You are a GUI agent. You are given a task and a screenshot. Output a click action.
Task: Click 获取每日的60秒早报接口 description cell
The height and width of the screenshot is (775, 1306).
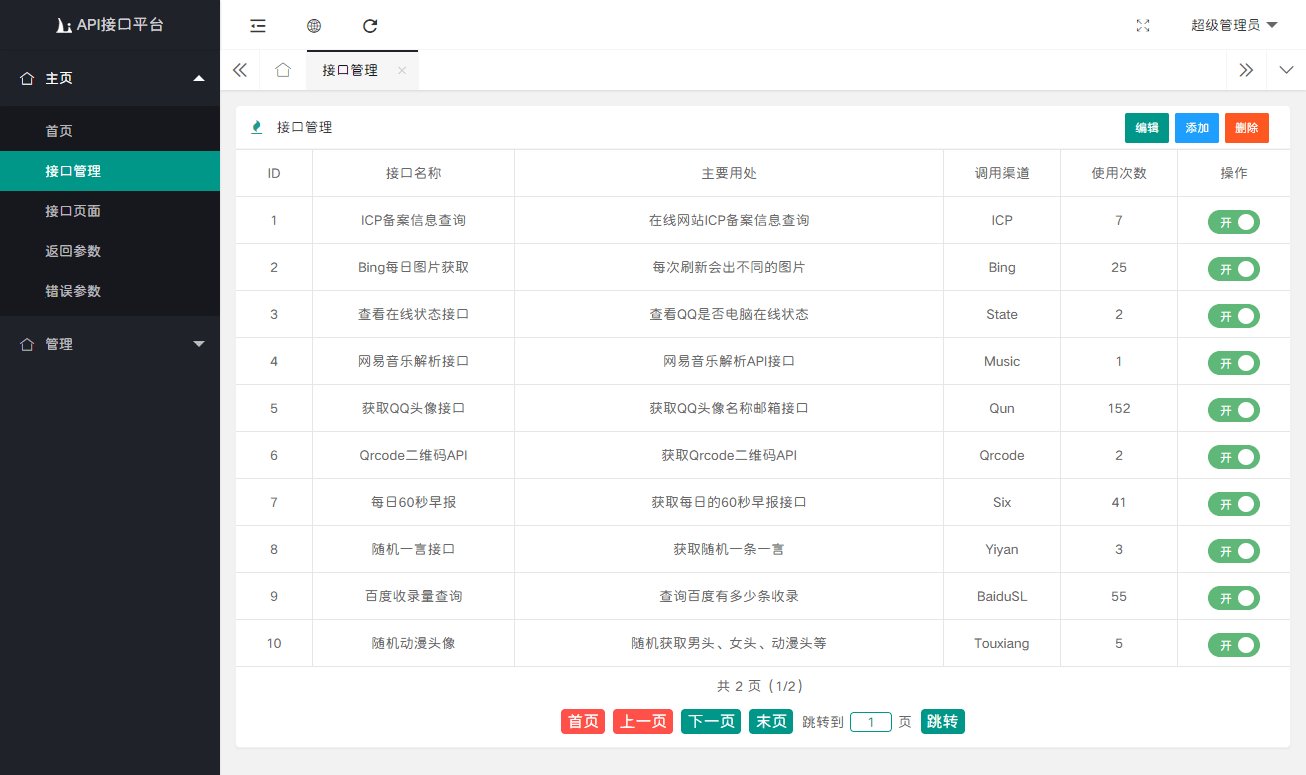point(729,502)
